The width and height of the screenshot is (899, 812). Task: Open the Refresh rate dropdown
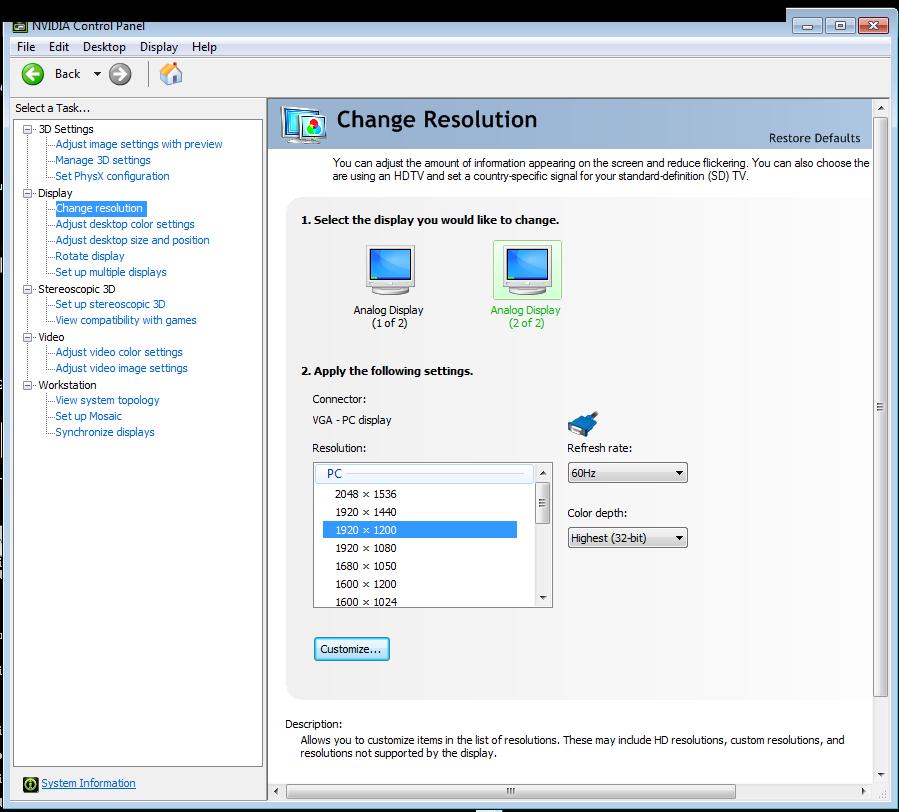(x=627, y=473)
